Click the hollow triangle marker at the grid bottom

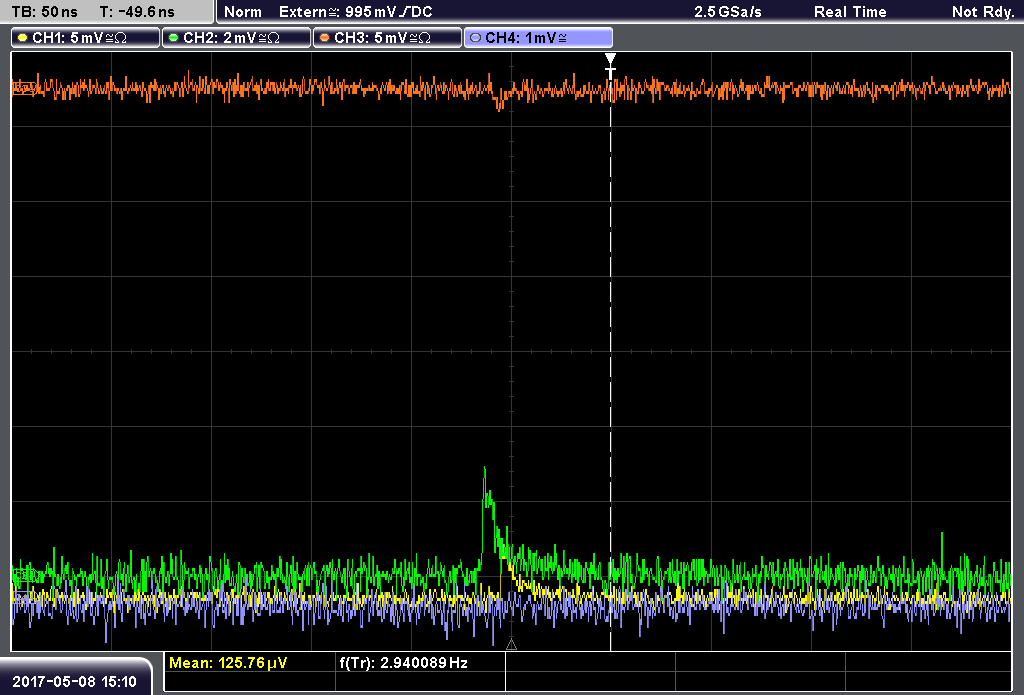coord(511,645)
